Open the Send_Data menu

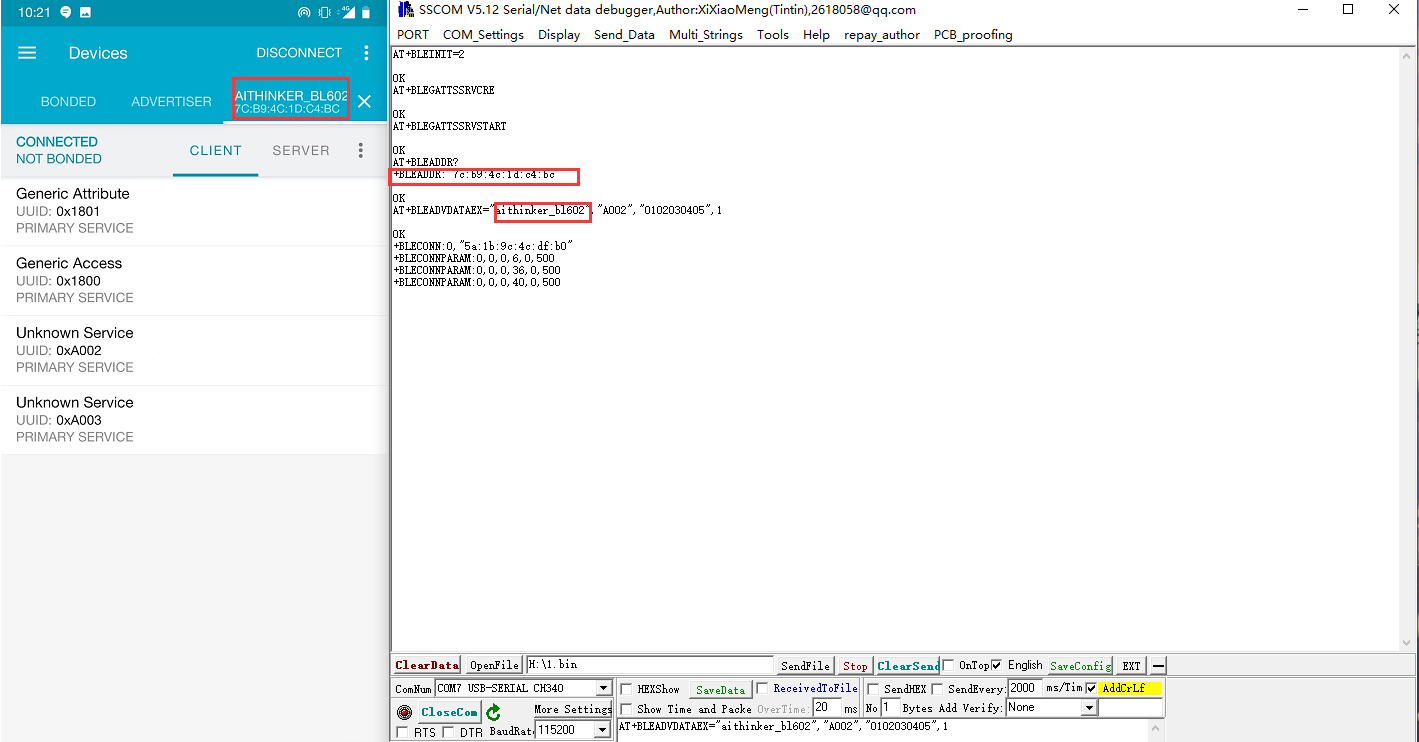[624, 34]
